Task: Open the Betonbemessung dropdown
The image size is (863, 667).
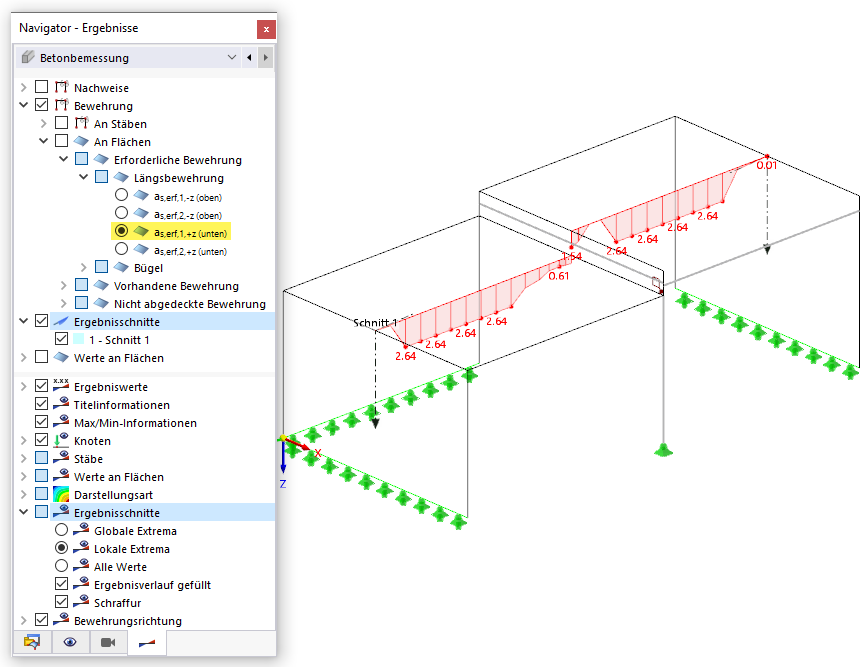Action: pos(232,58)
